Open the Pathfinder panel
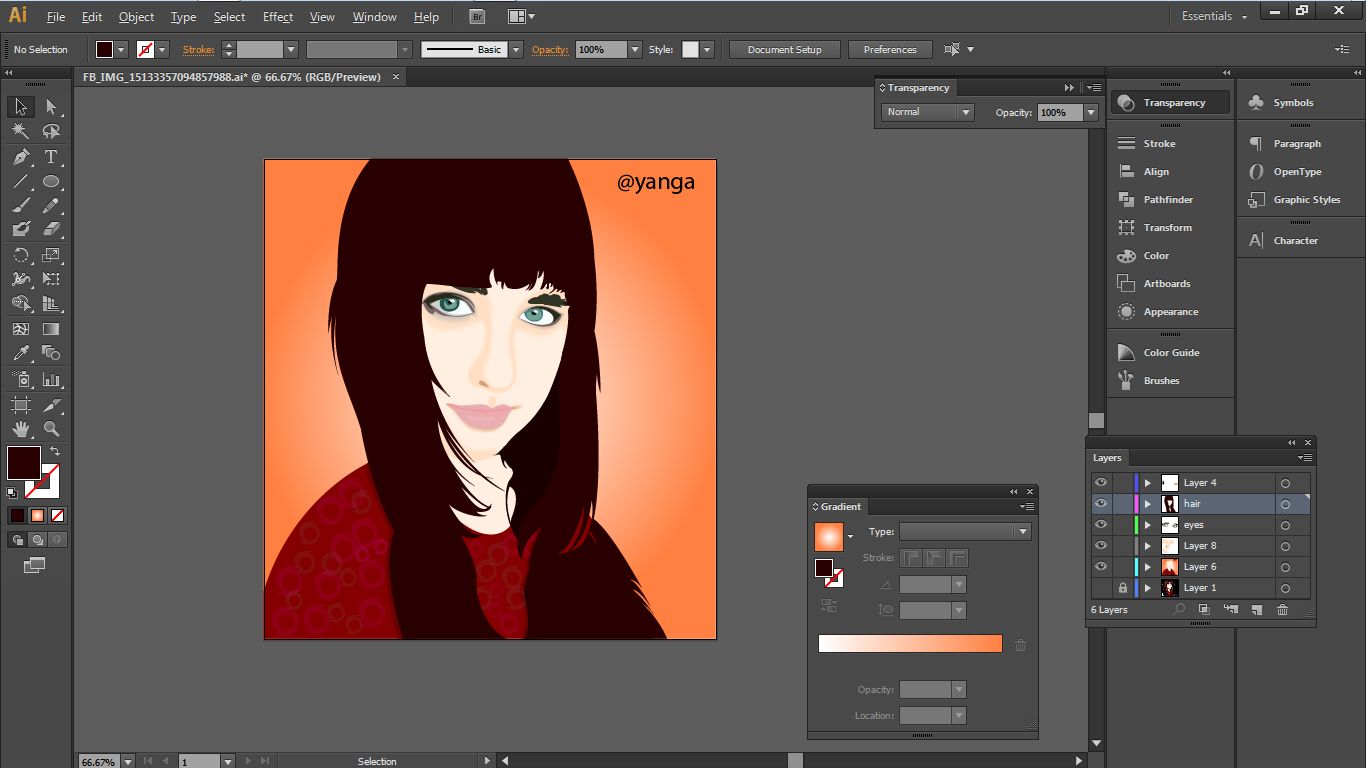Screen dimensions: 1366x768 click(1168, 199)
